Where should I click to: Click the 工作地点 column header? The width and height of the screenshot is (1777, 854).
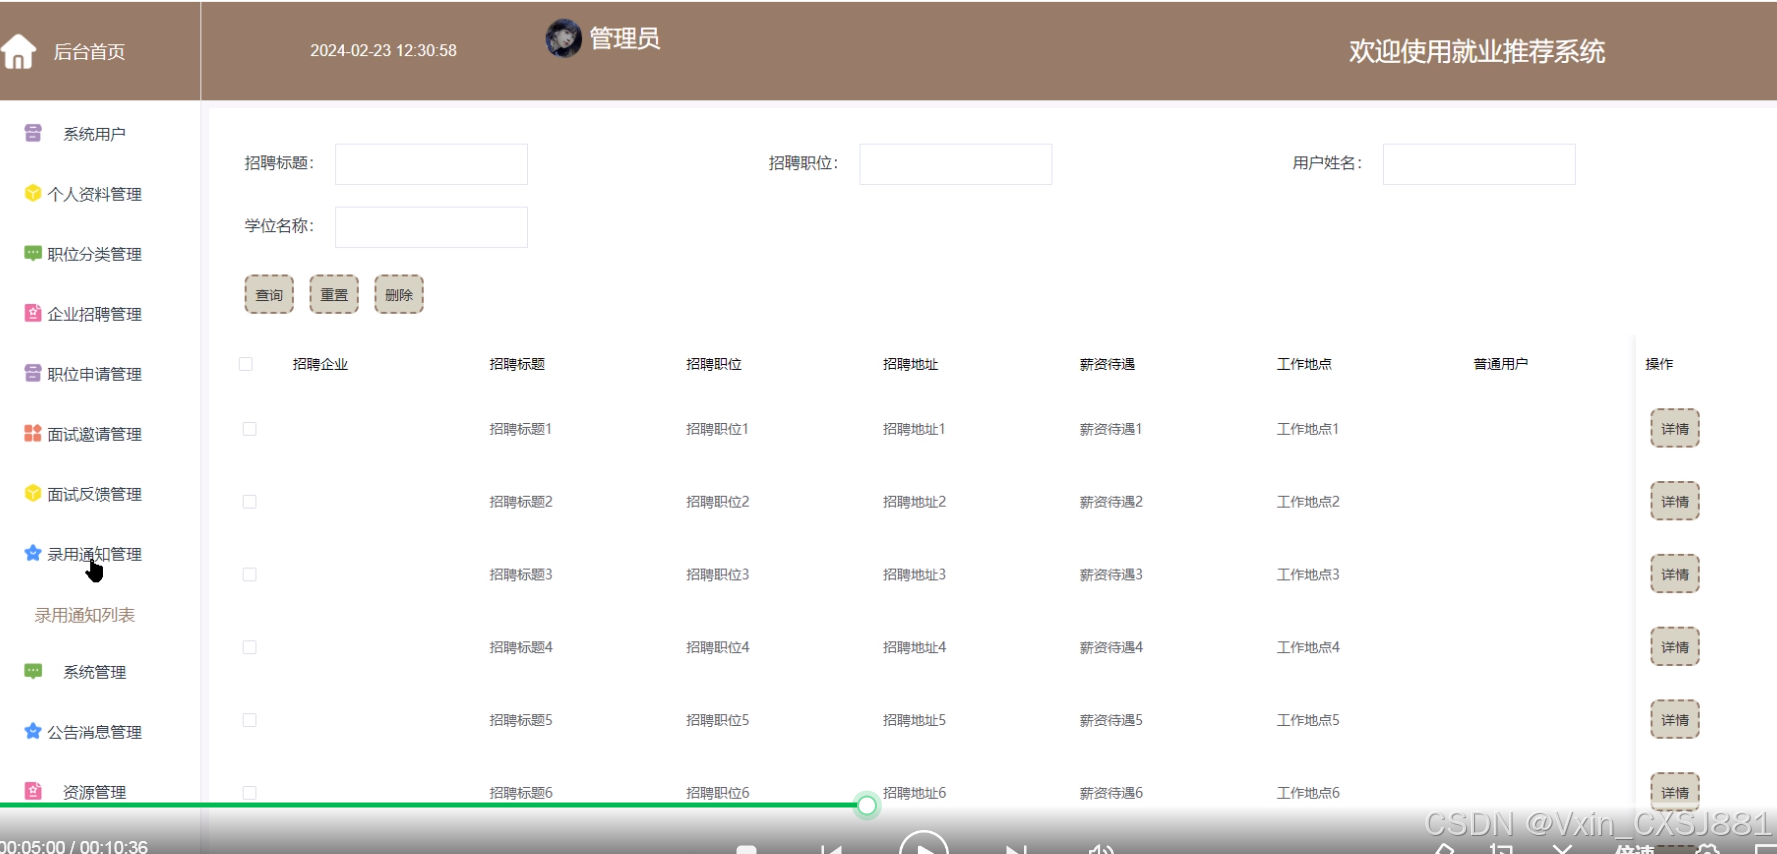click(x=1304, y=364)
